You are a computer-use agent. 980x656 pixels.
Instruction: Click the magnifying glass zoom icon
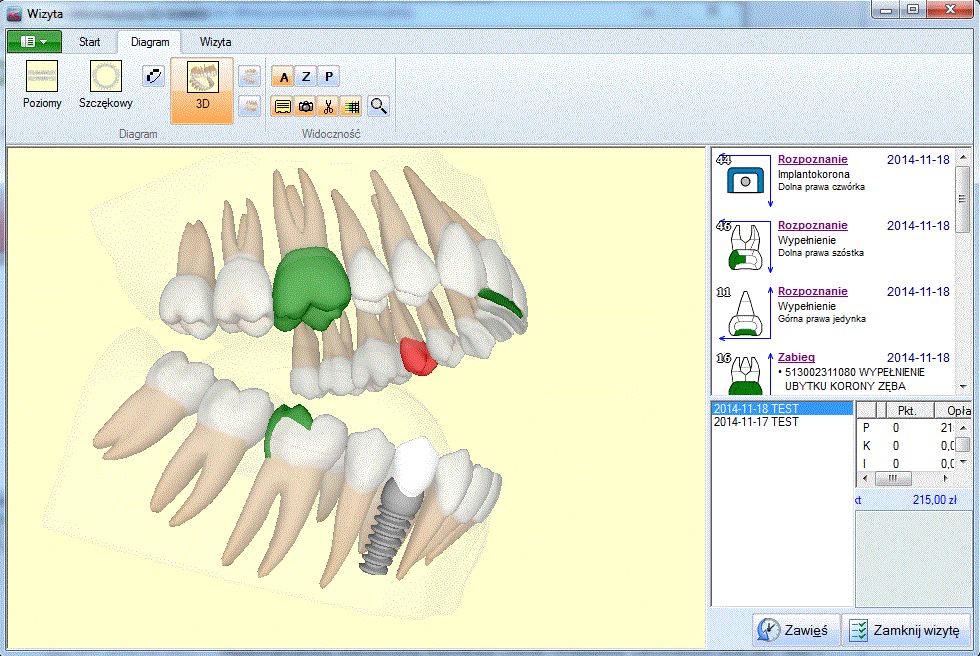pos(378,105)
